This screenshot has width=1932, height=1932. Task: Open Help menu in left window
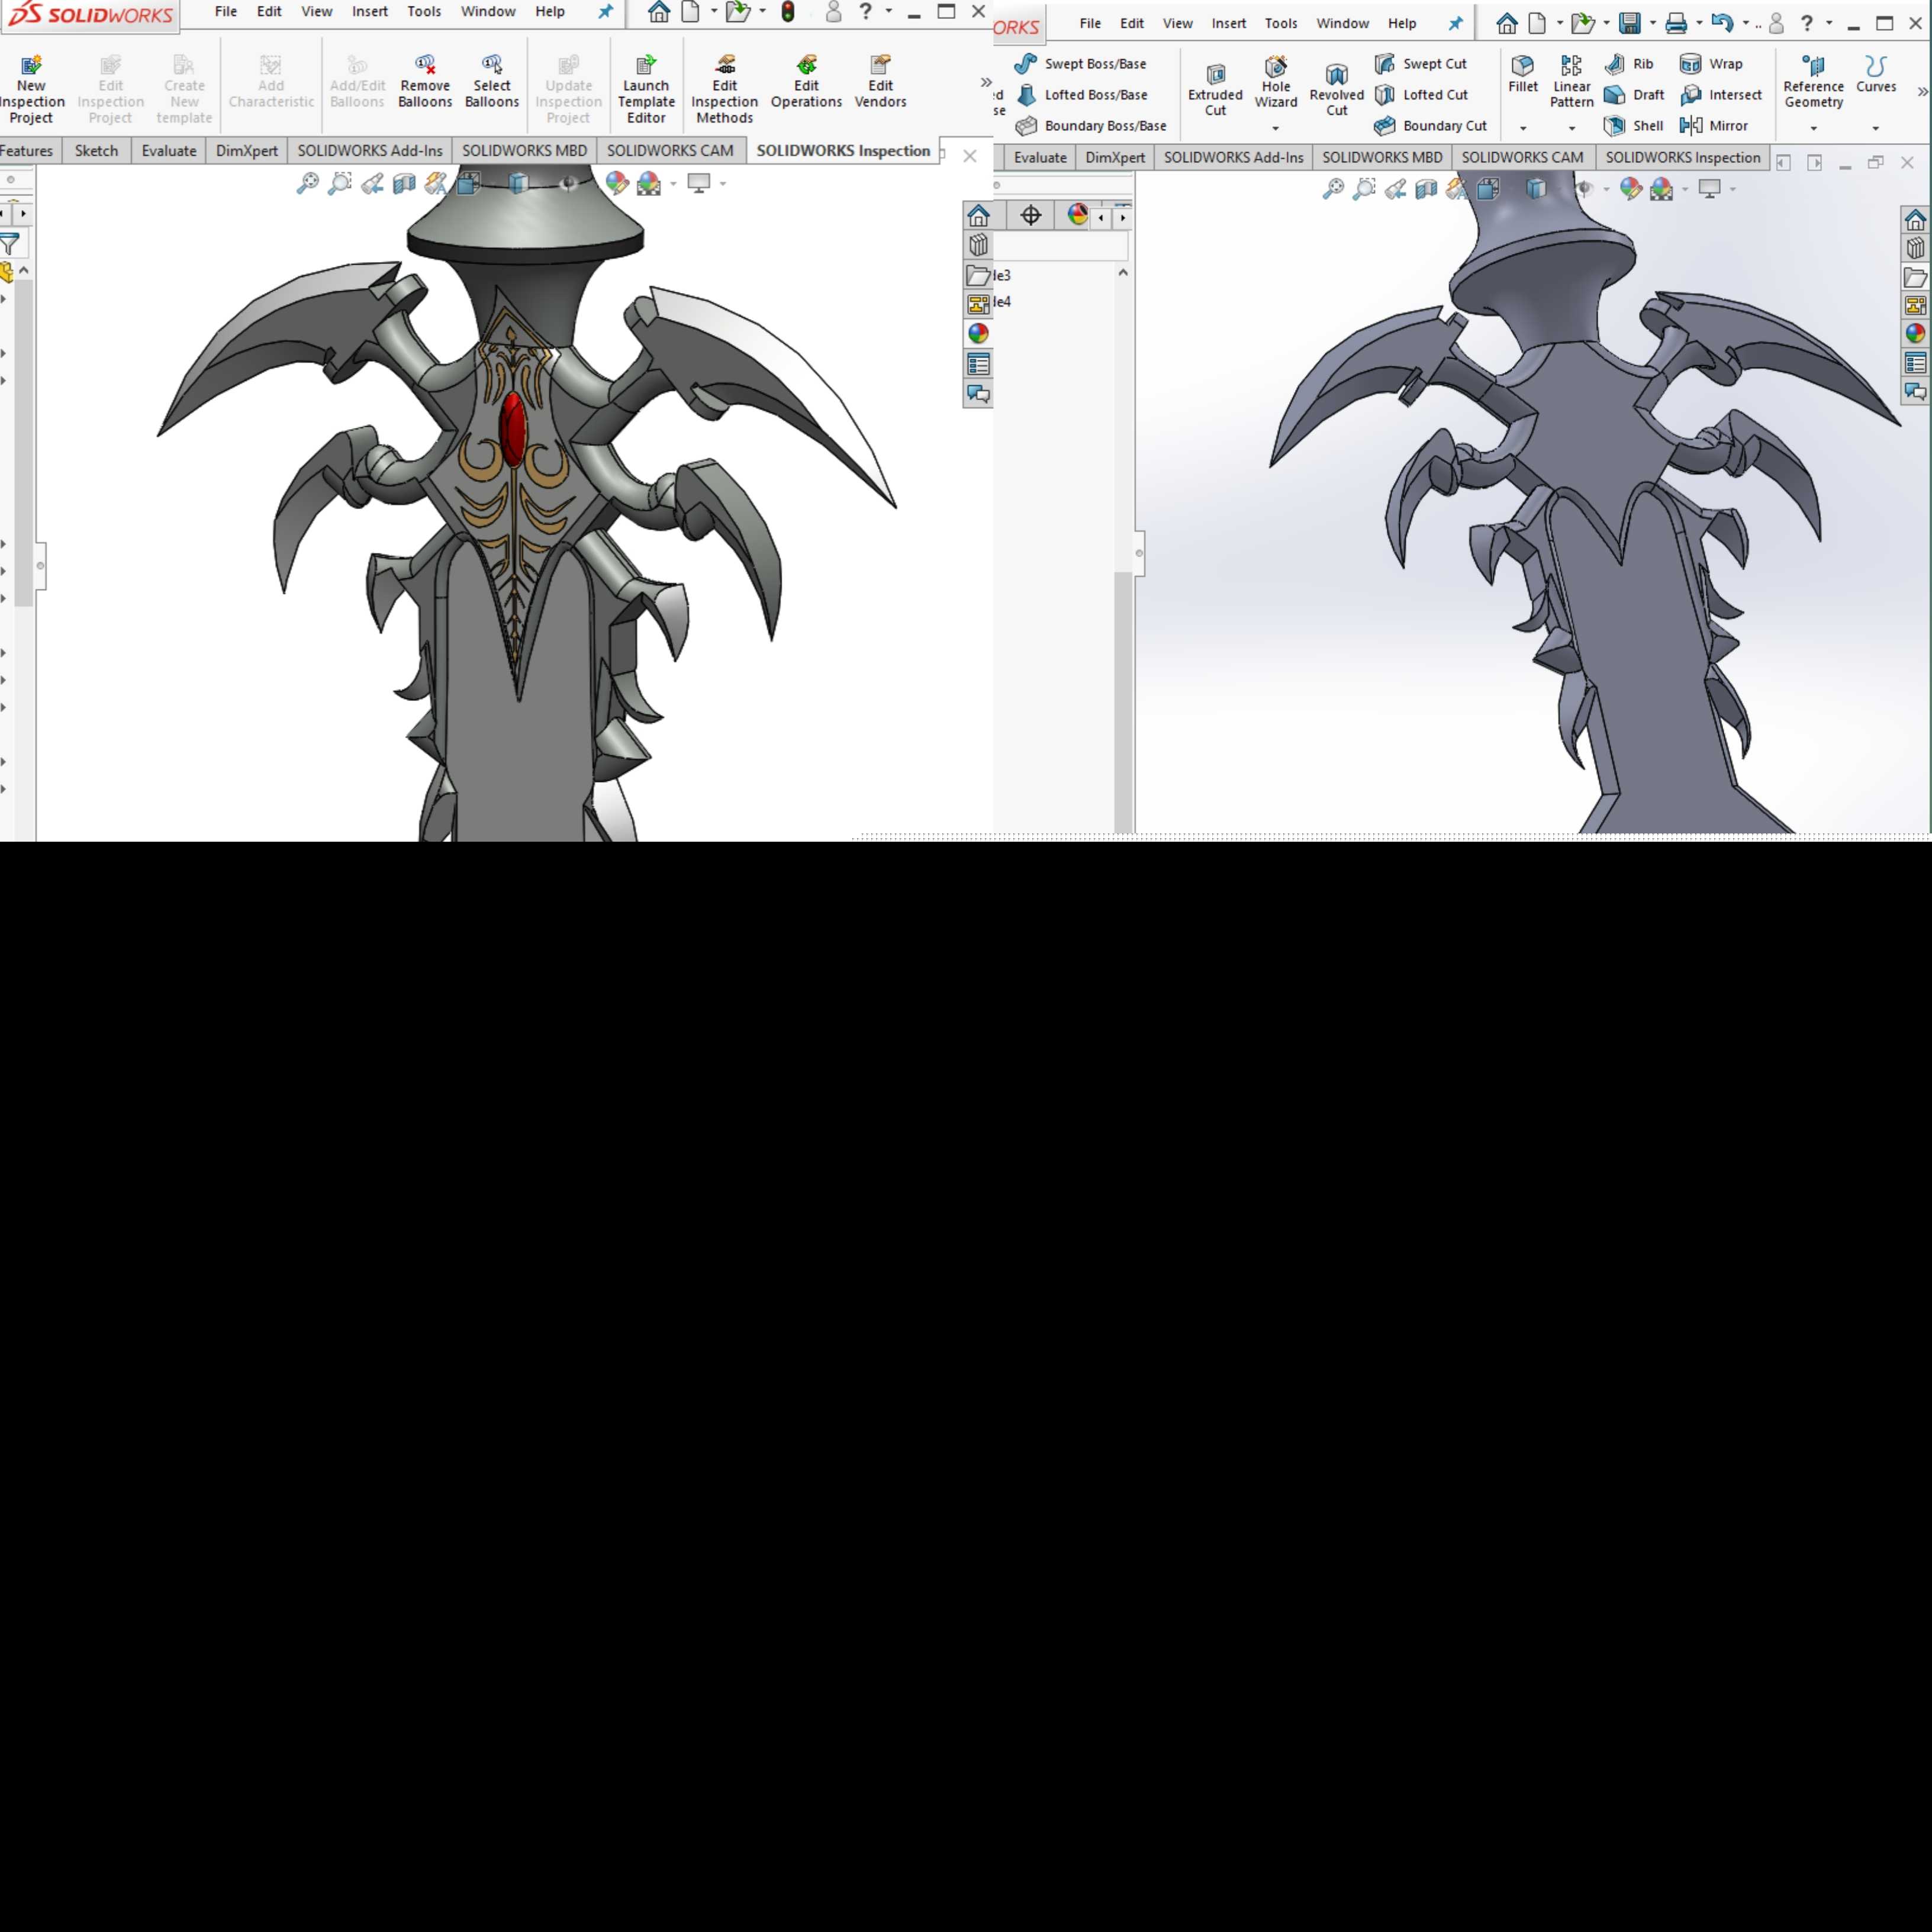click(x=550, y=12)
